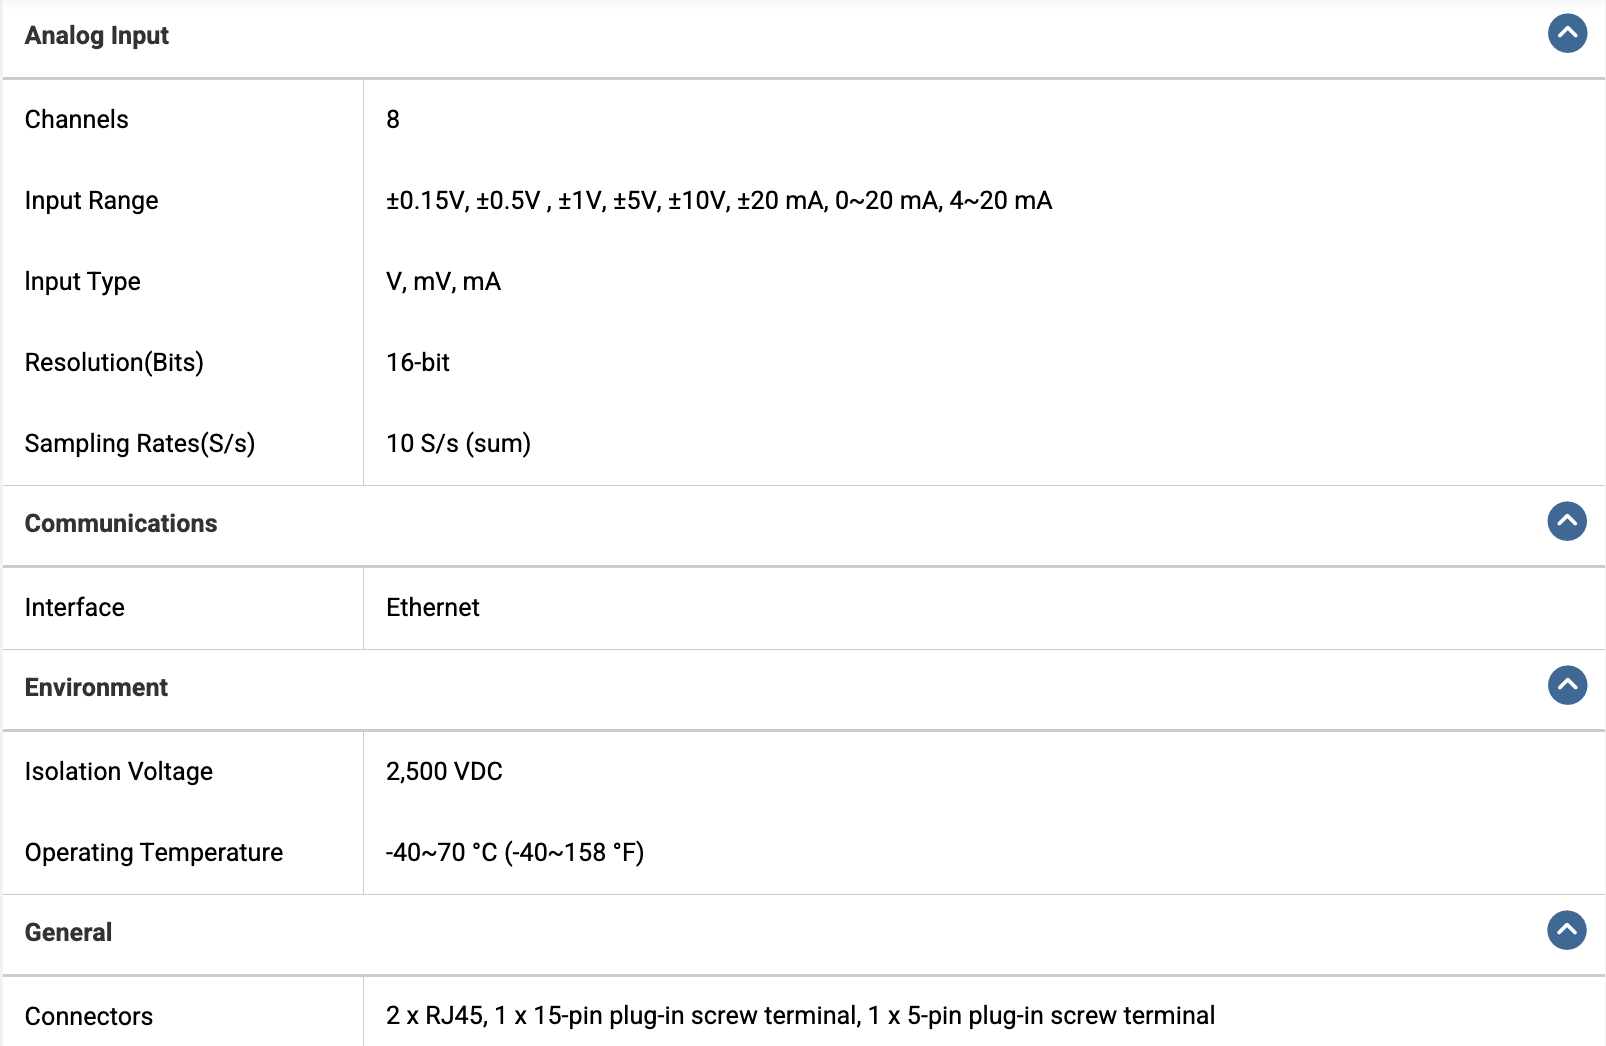
Task: Click the Analog Input section heading
Action: tap(97, 36)
